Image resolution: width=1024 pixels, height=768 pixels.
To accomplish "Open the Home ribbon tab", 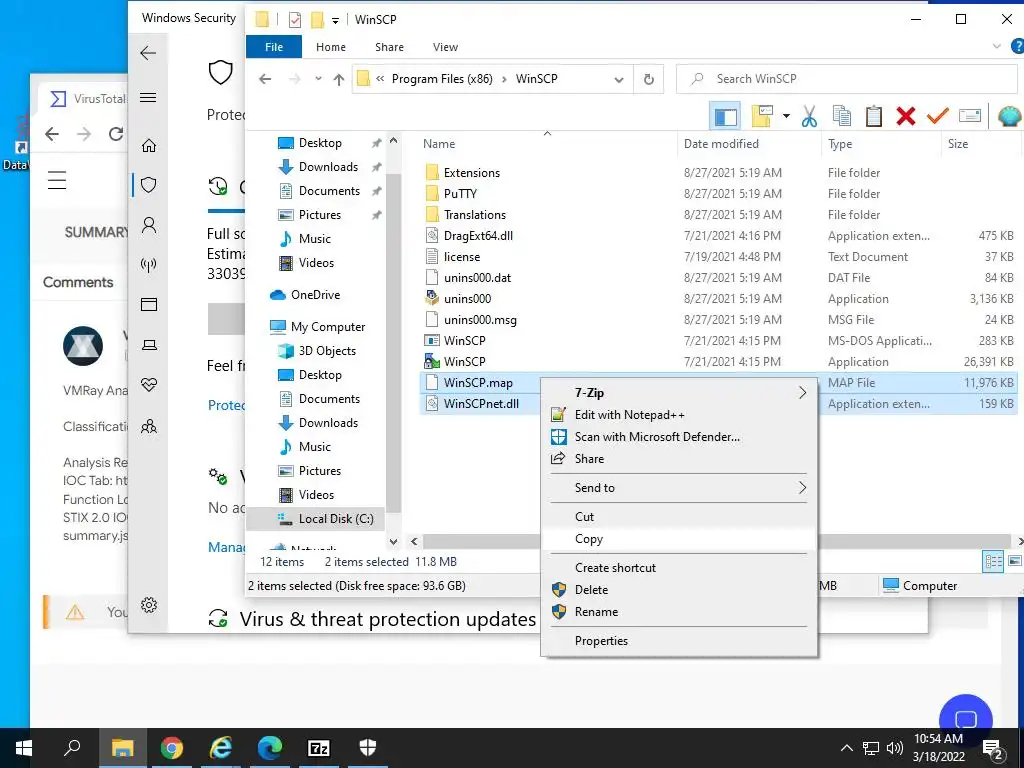I will click(330, 47).
